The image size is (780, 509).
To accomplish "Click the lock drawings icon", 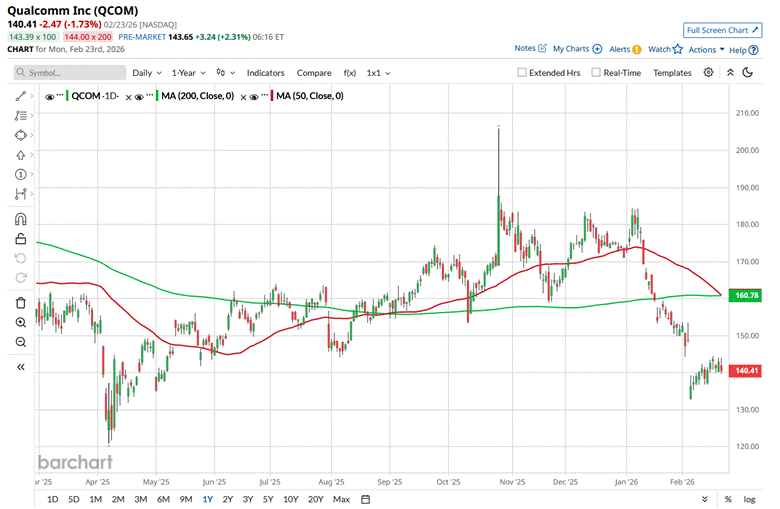I will [20, 238].
